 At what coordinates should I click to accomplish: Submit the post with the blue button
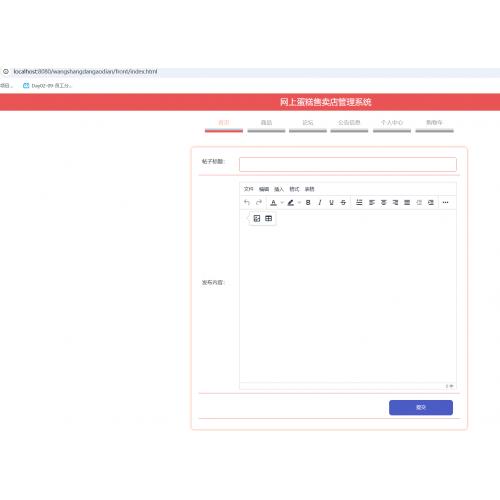tap(421, 407)
